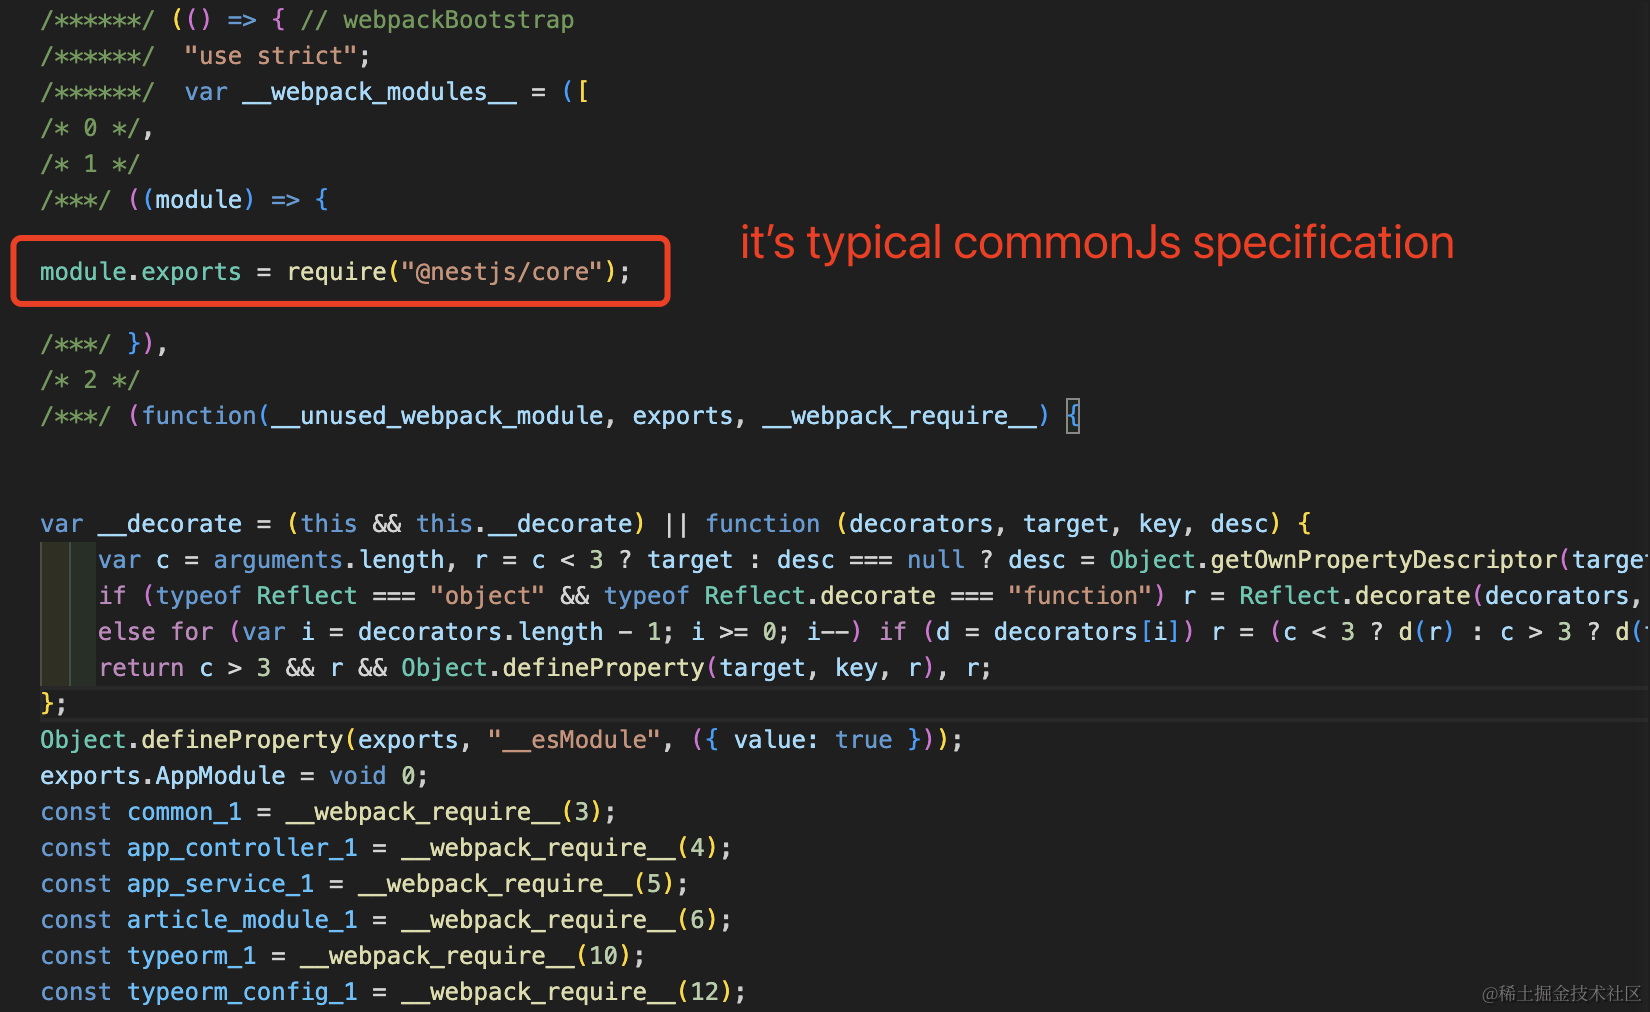Click const common_1 declaration
The image size is (1650, 1012).
point(141,812)
